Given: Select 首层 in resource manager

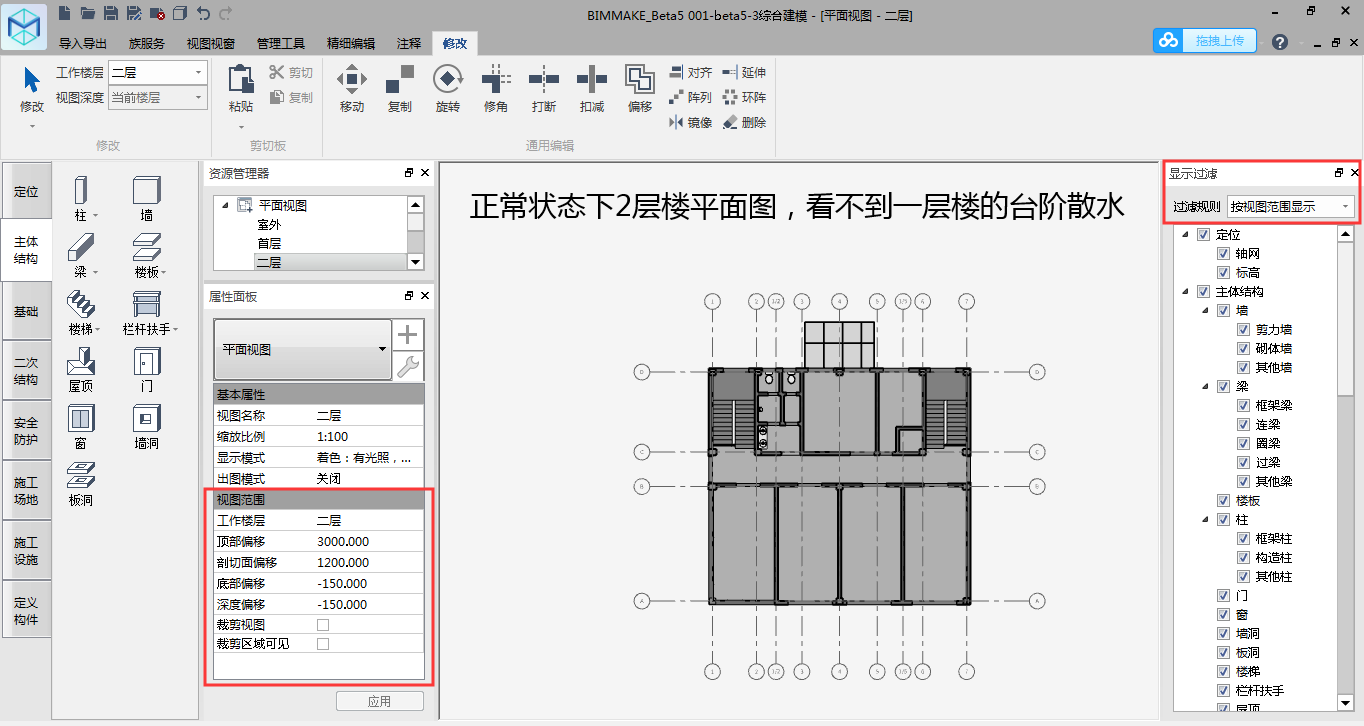Looking at the screenshot, I should 269,243.
